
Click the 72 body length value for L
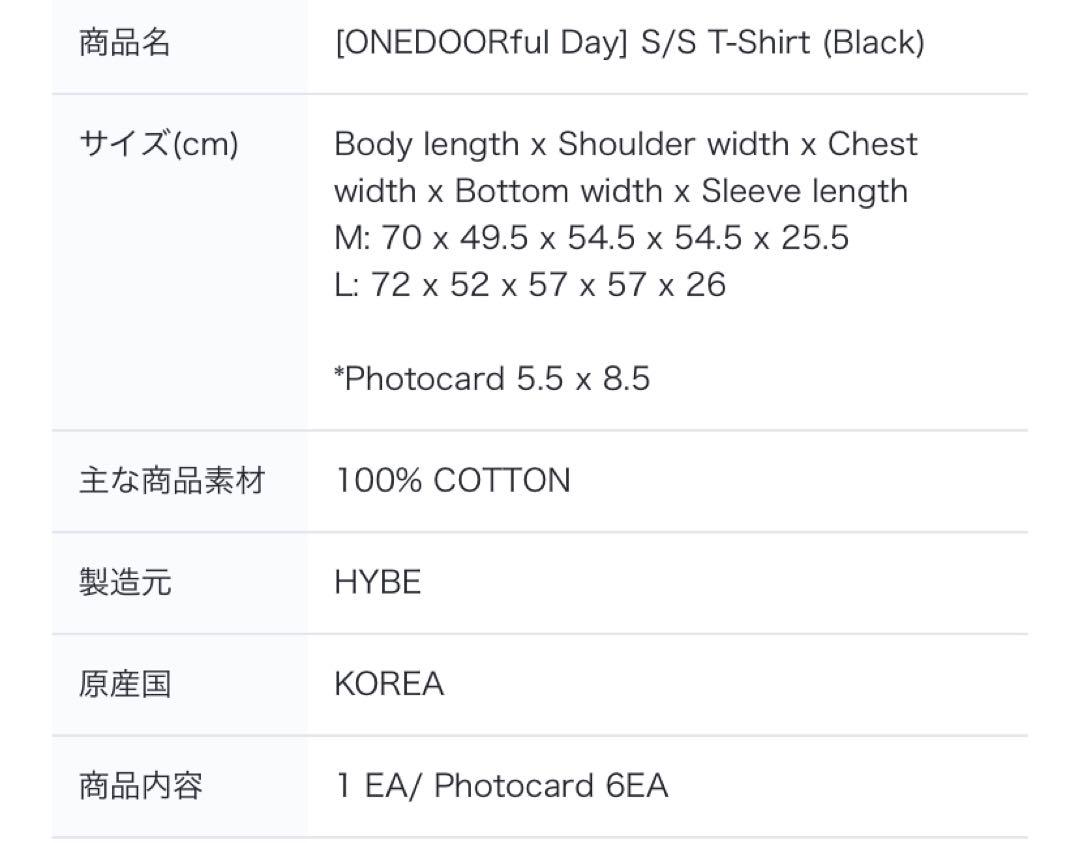(x=391, y=285)
